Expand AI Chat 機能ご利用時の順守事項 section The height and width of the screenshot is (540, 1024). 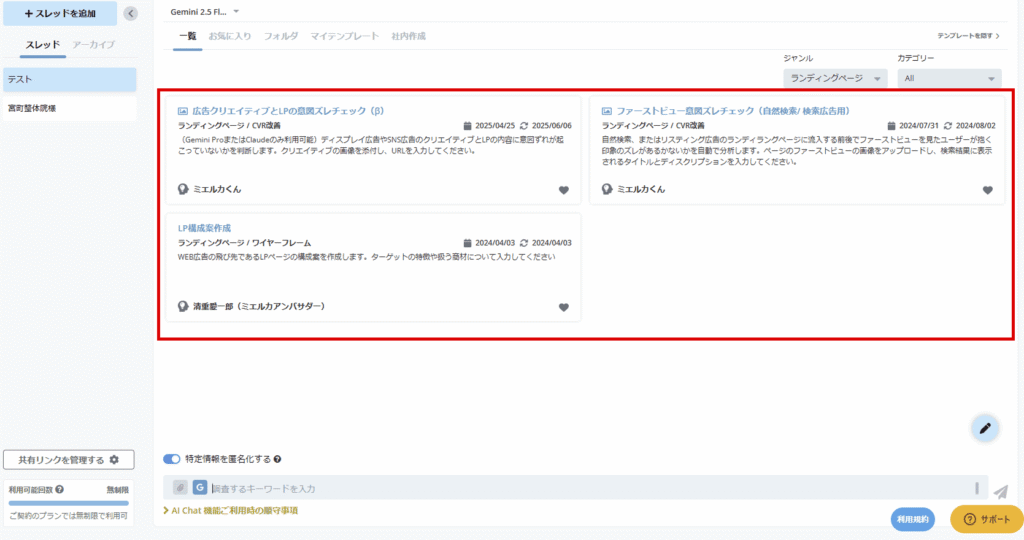(231, 511)
